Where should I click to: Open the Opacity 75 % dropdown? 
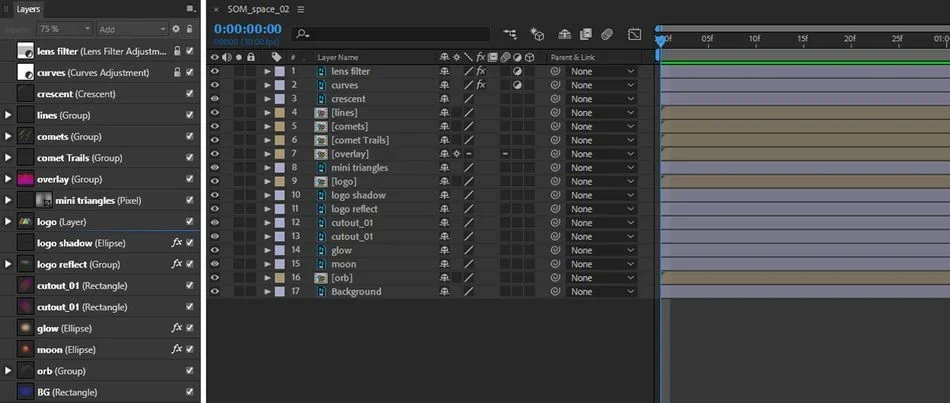pyautogui.click(x=65, y=28)
